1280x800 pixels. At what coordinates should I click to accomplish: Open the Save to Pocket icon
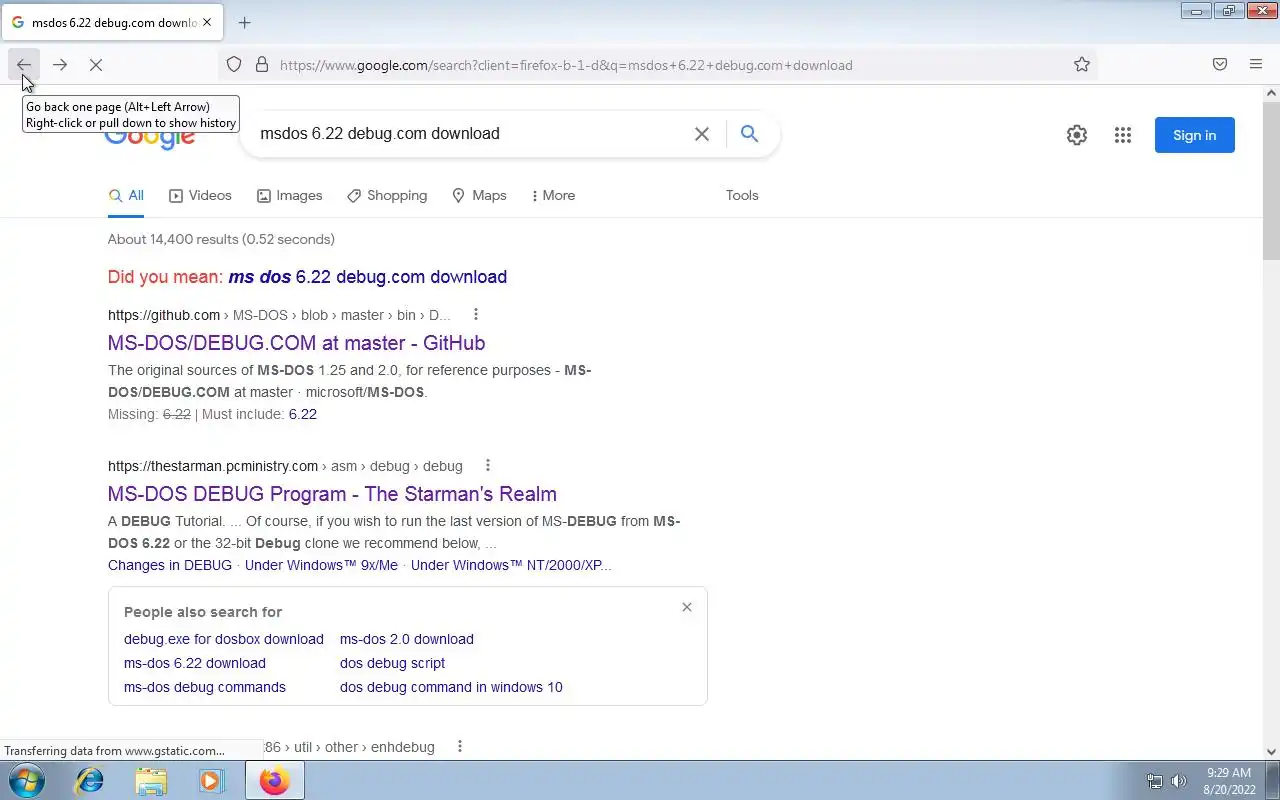tap(1220, 65)
